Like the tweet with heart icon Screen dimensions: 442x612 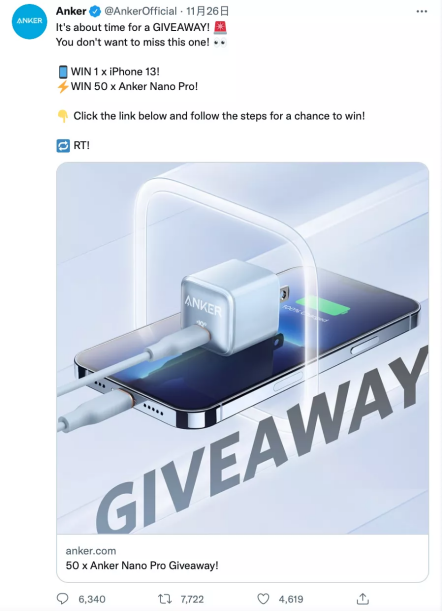tap(264, 599)
